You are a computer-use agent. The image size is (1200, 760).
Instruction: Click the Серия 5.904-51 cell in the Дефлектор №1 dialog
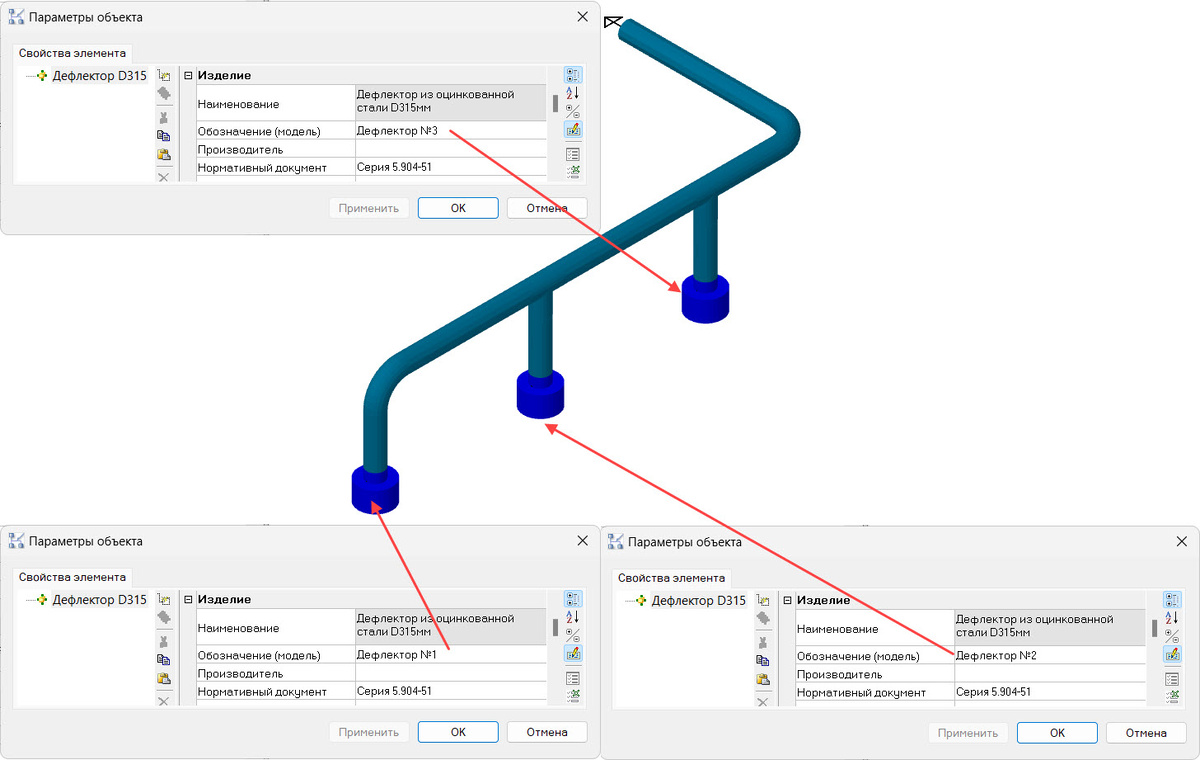[451, 691]
